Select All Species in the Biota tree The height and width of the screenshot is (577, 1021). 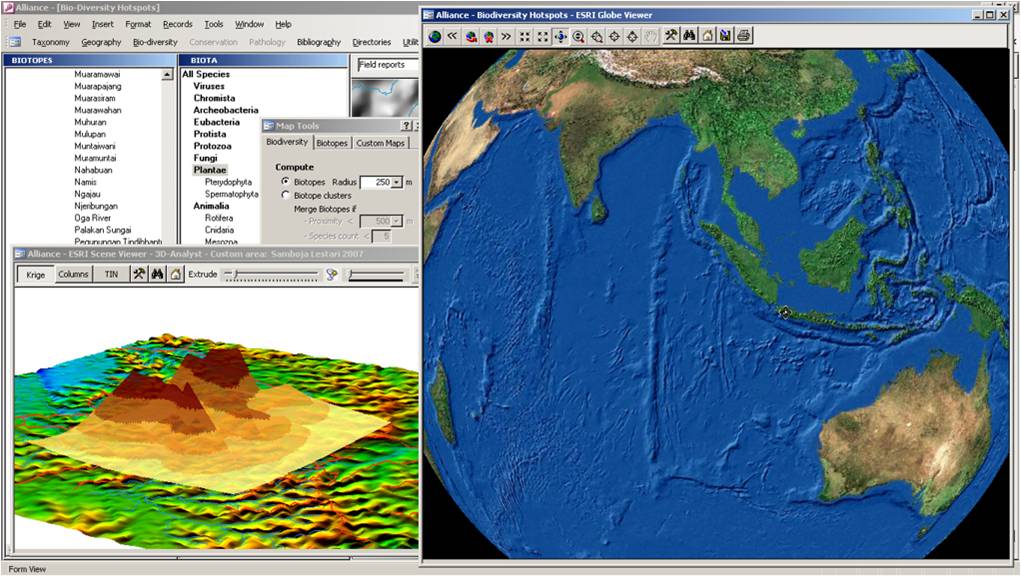(x=206, y=74)
